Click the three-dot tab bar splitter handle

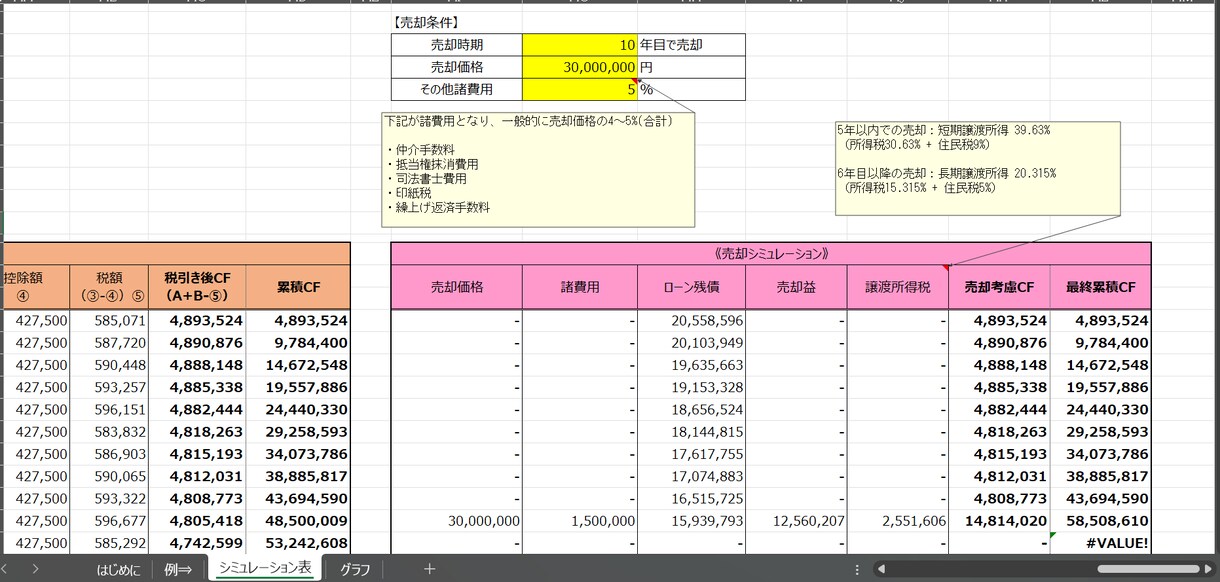(856, 569)
